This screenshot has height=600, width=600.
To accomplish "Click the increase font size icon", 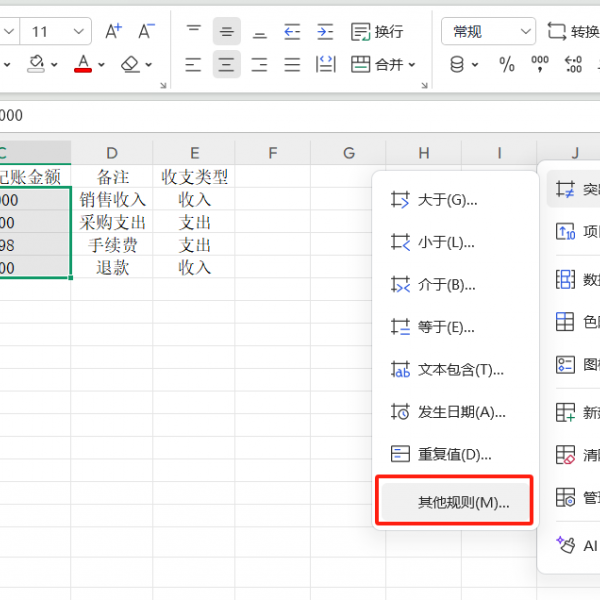I will tap(113, 31).
